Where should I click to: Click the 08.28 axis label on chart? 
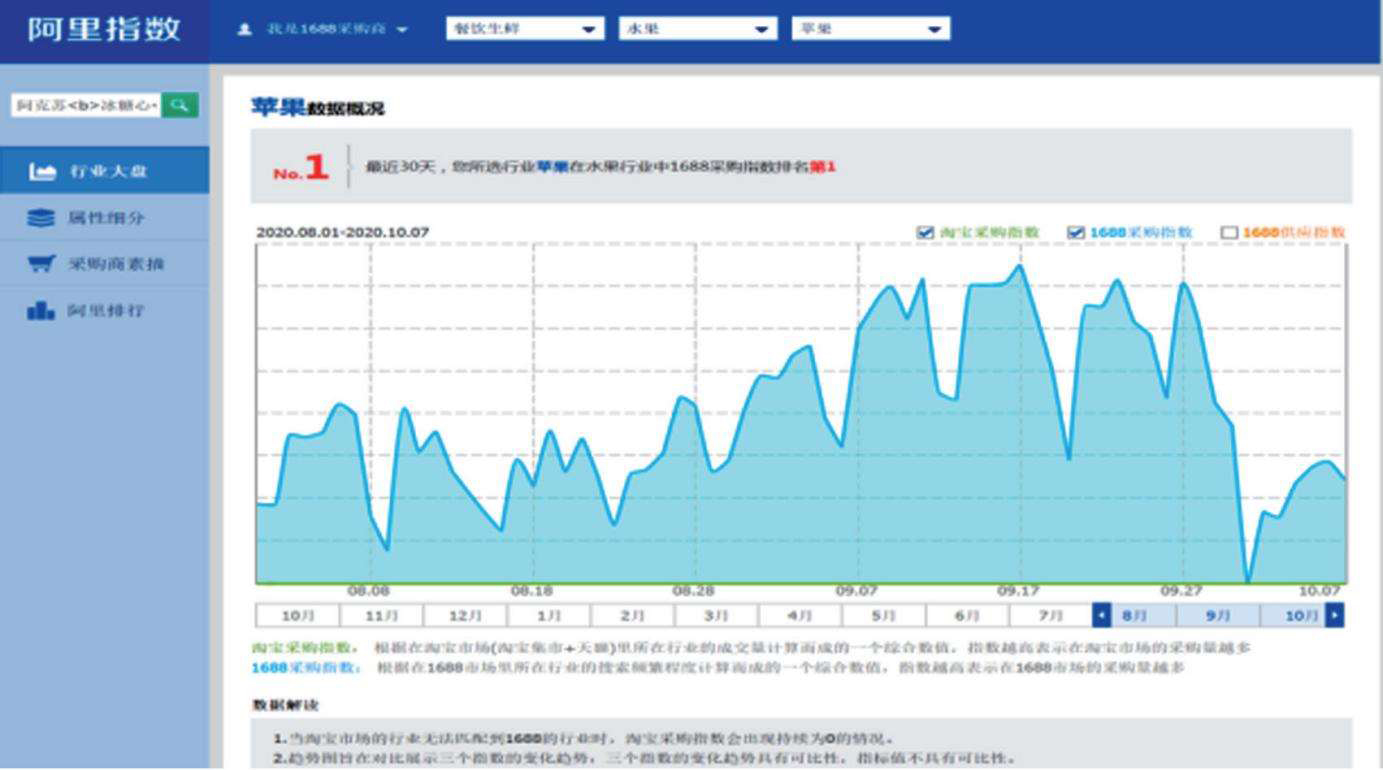tap(693, 591)
